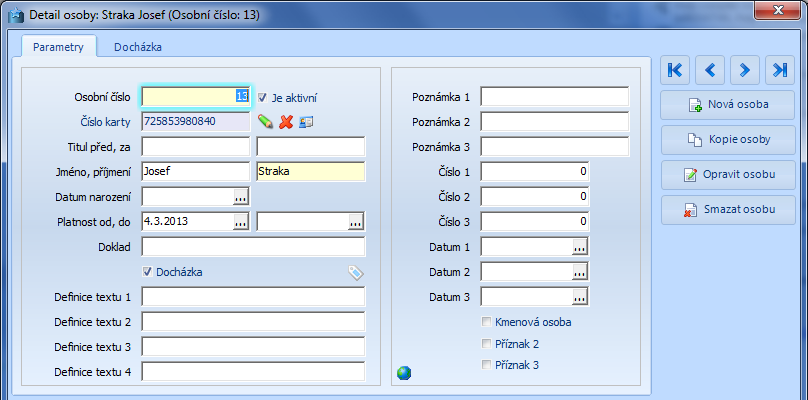Go to the first person record
Viewport: 808px width, 400px height.
[x=675, y=70]
